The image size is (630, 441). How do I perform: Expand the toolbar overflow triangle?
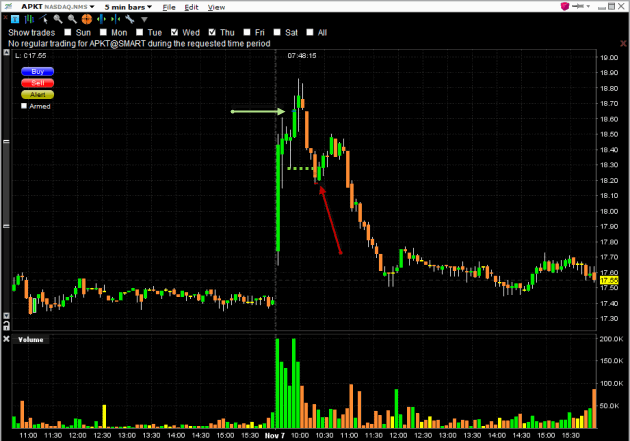coord(144,19)
